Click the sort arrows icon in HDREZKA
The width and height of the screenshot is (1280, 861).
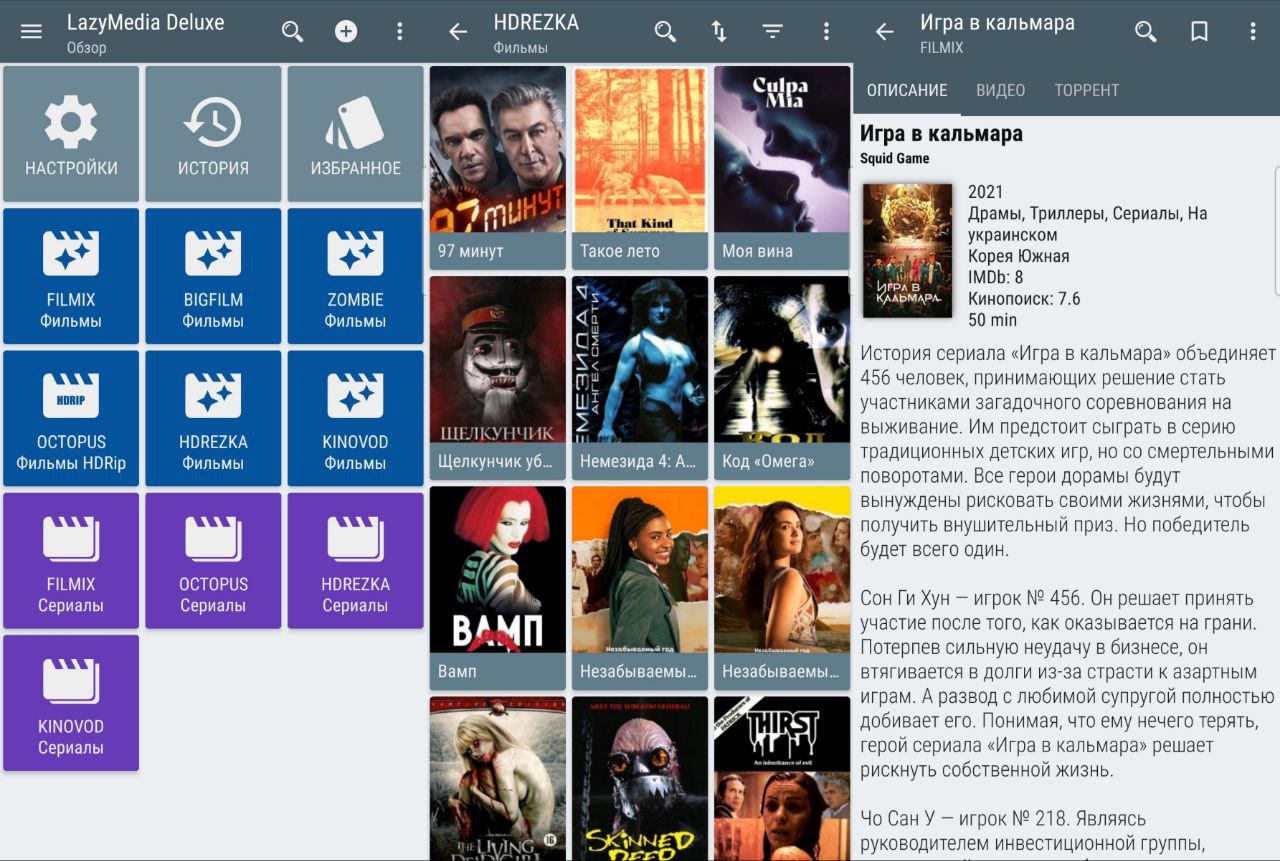[x=719, y=31]
